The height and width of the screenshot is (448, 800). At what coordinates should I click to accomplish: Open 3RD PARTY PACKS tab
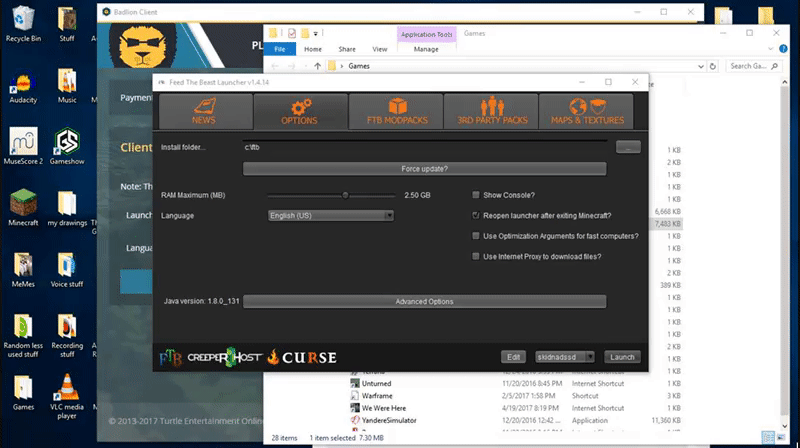coord(491,111)
